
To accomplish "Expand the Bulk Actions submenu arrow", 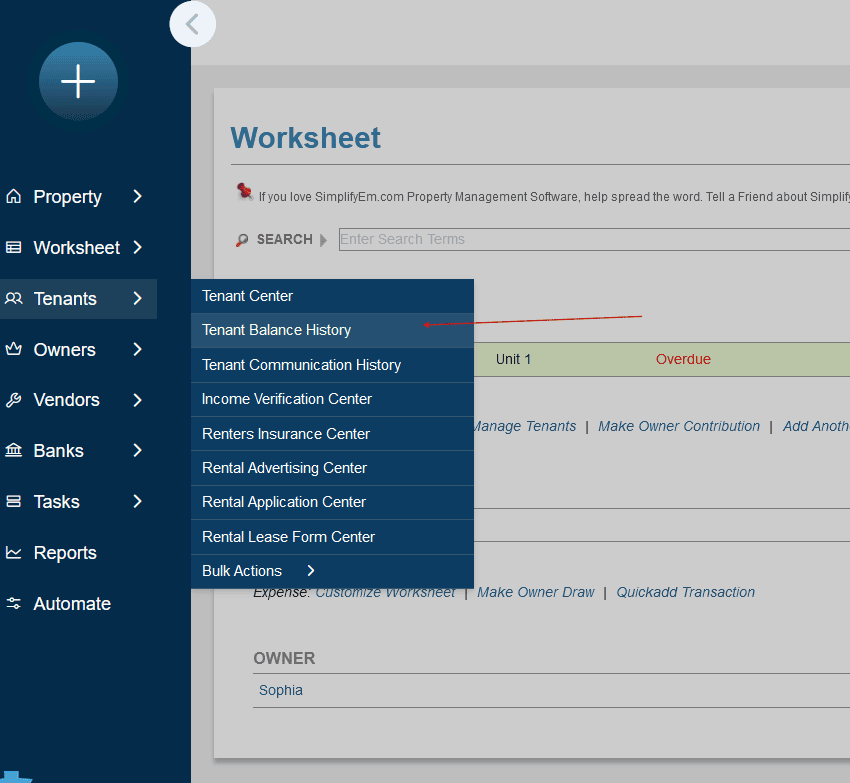I will pyautogui.click(x=311, y=571).
